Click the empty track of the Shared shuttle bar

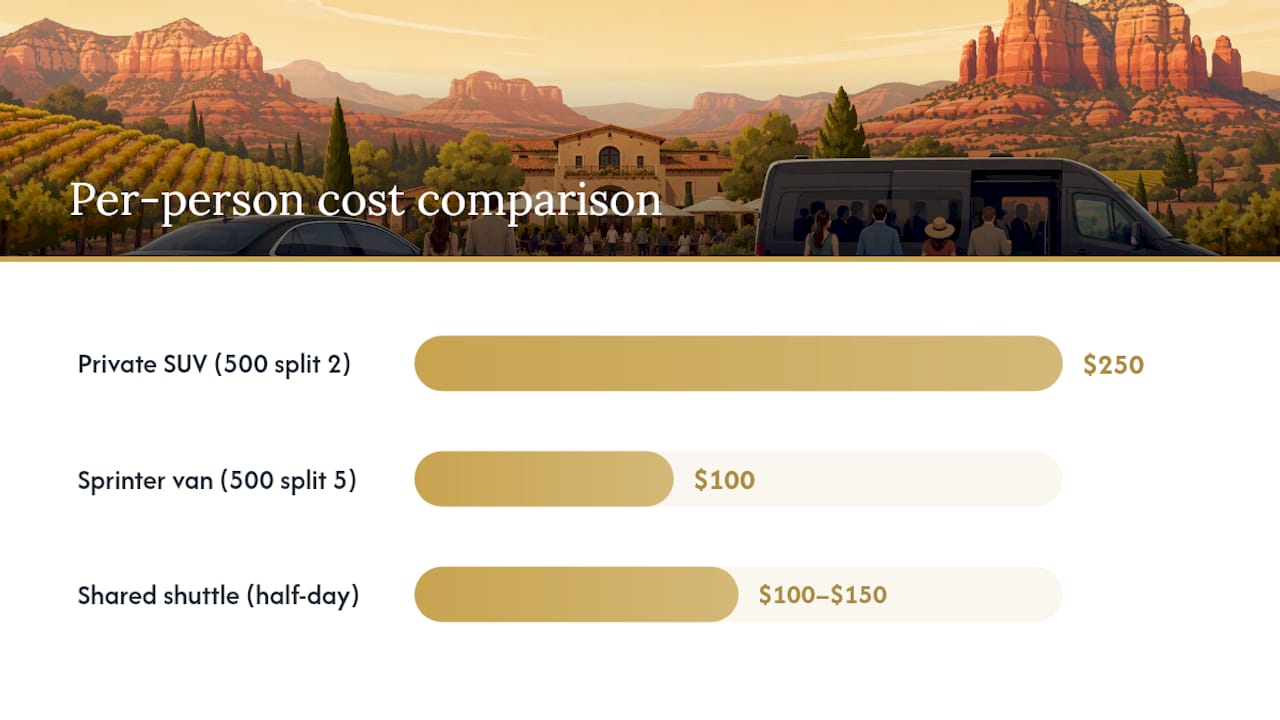(975, 595)
